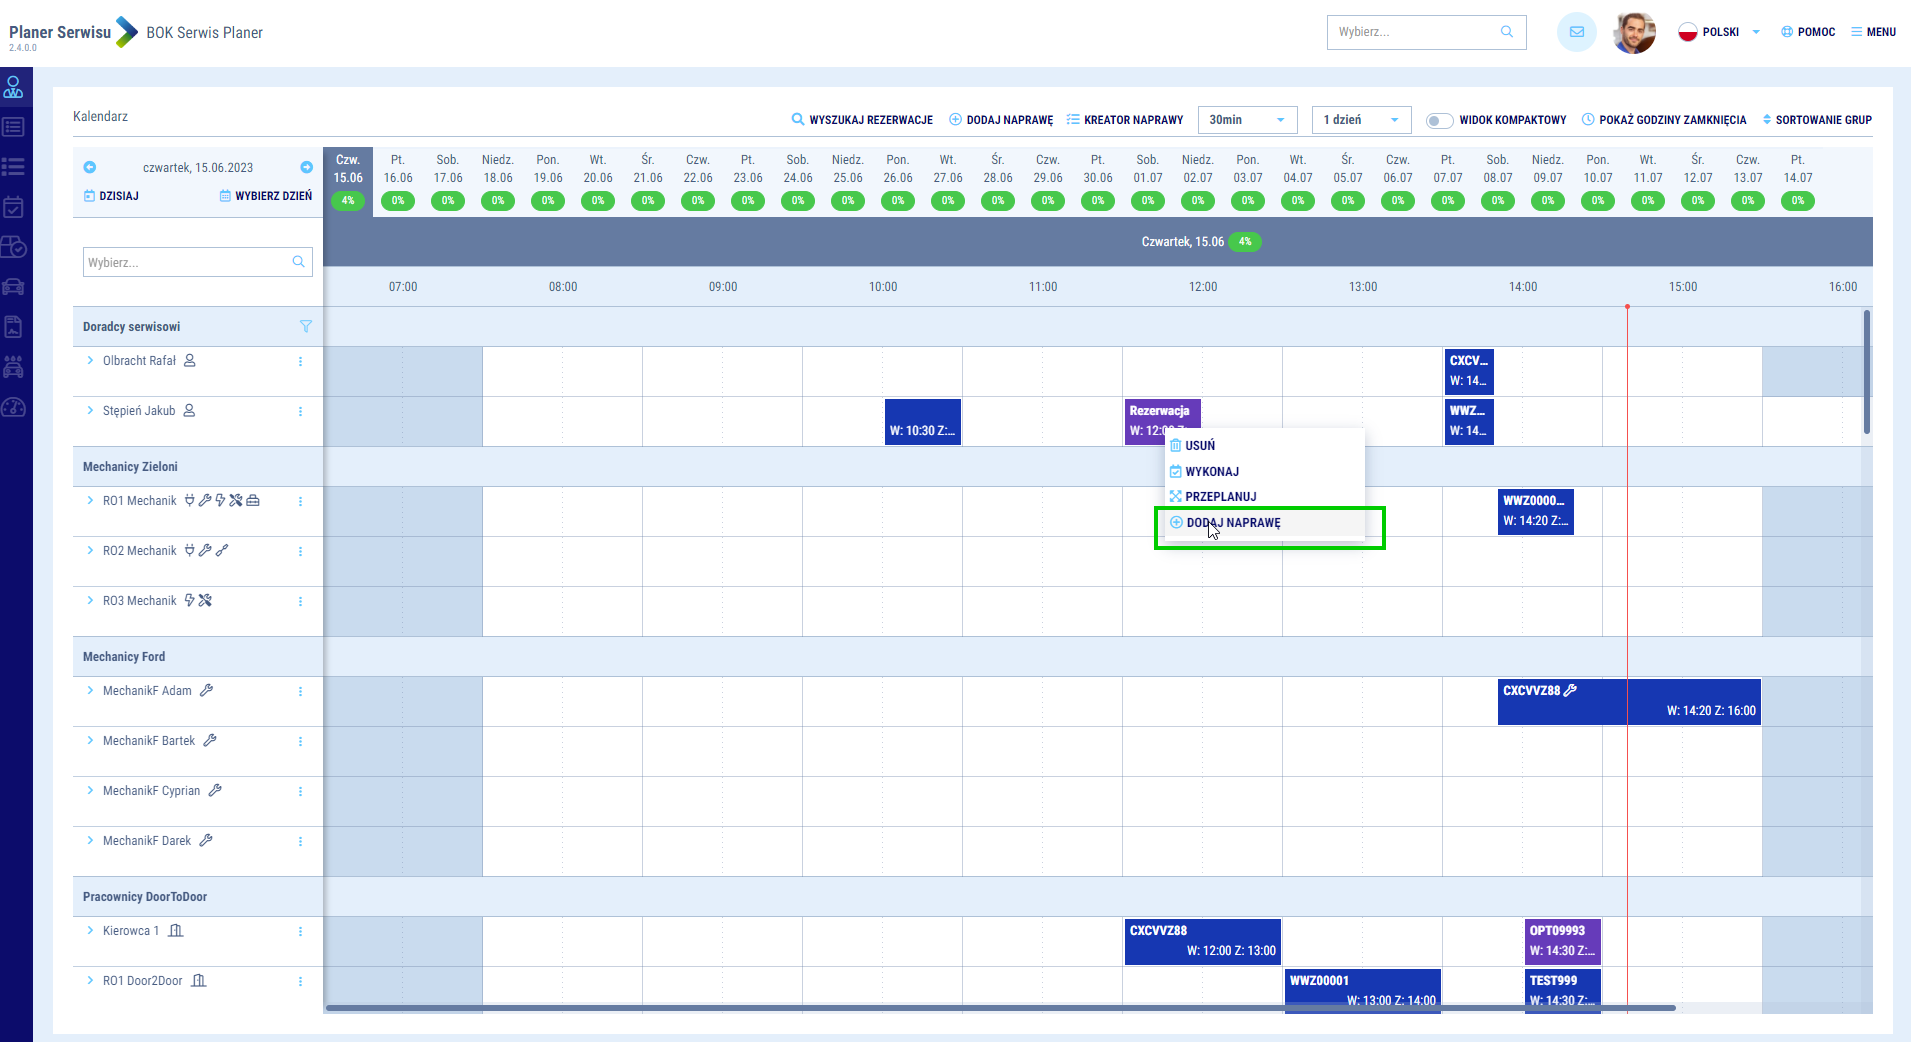
Task: Click the Dzisiaj button
Action: click(x=112, y=196)
